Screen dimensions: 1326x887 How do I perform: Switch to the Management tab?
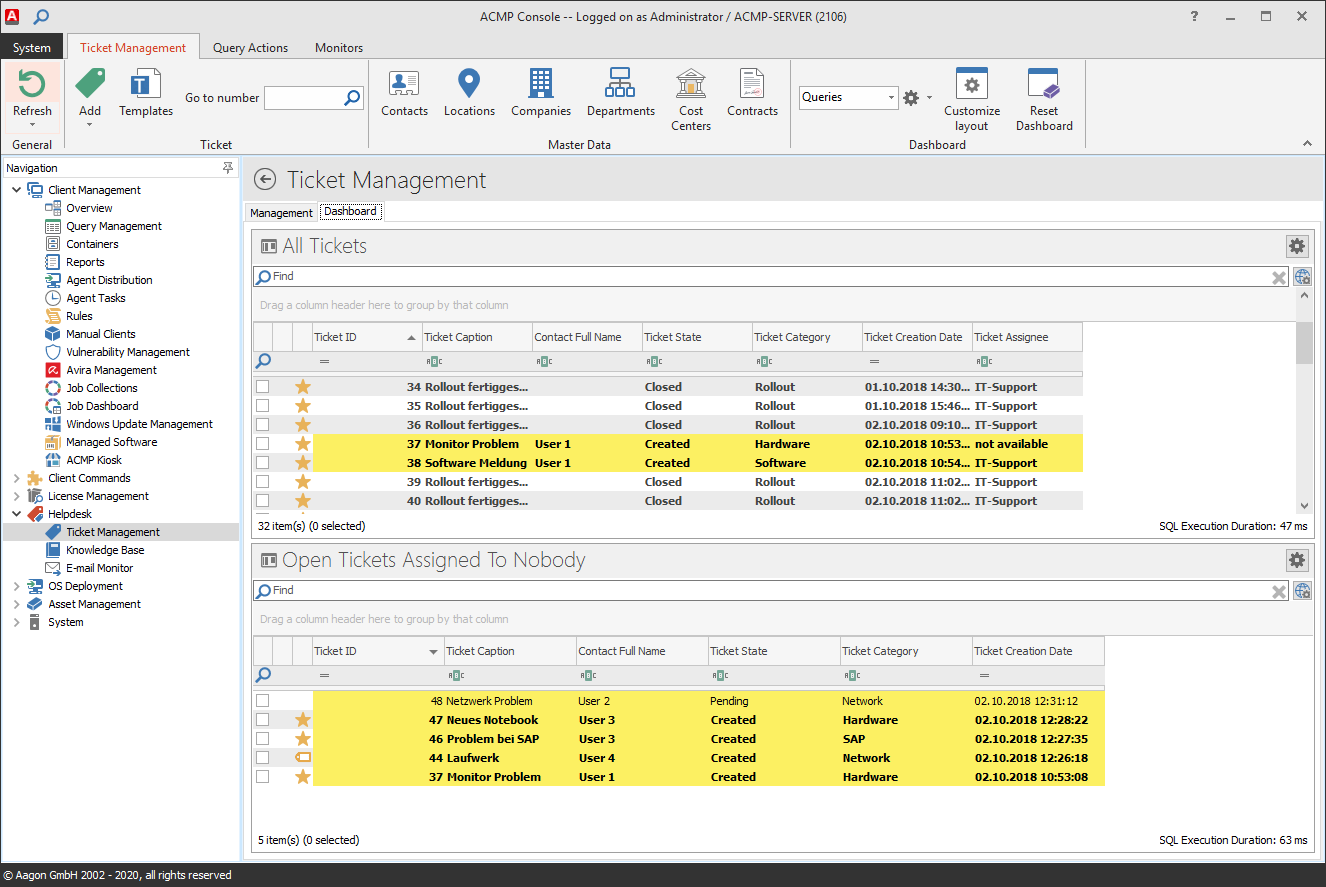281,213
